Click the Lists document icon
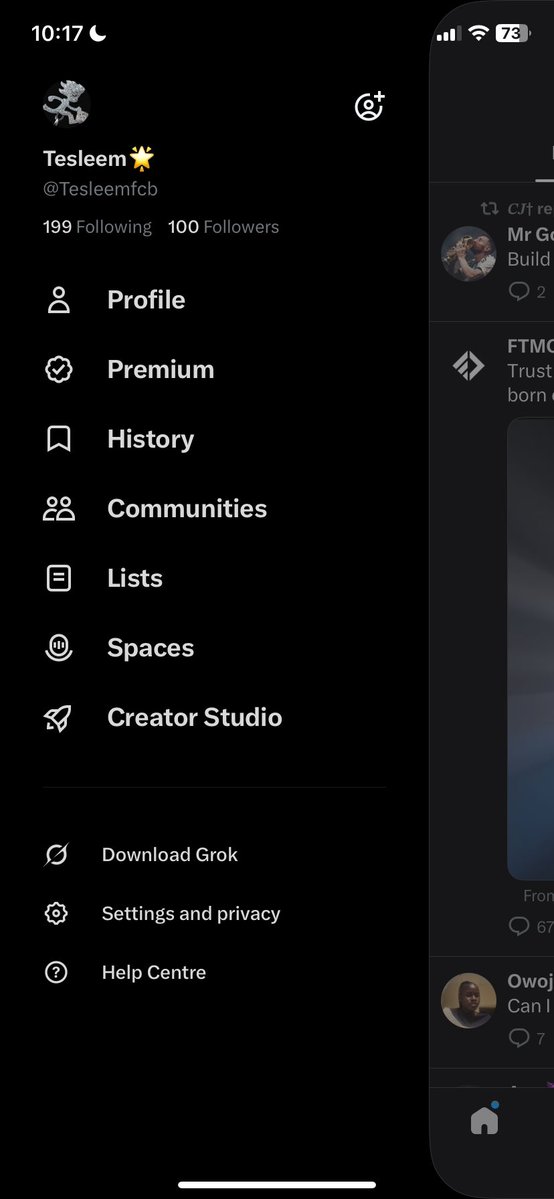 (x=59, y=578)
